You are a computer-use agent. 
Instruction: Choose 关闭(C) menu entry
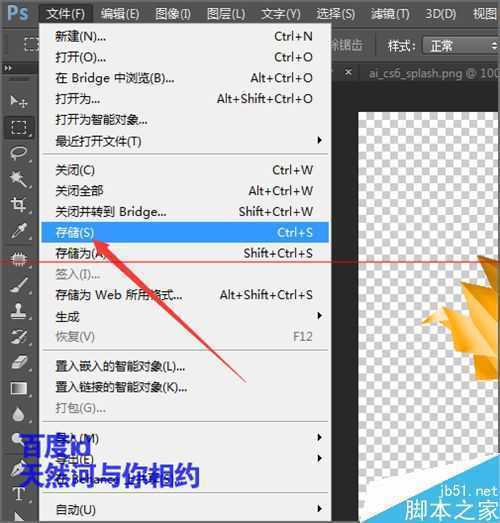(185, 170)
